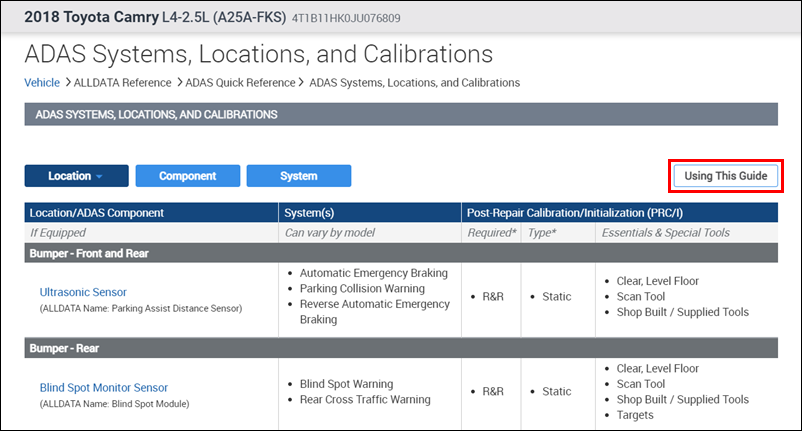
Task: Click the Automatic Emergency Braking entry
Action: (x=373, y=273)
